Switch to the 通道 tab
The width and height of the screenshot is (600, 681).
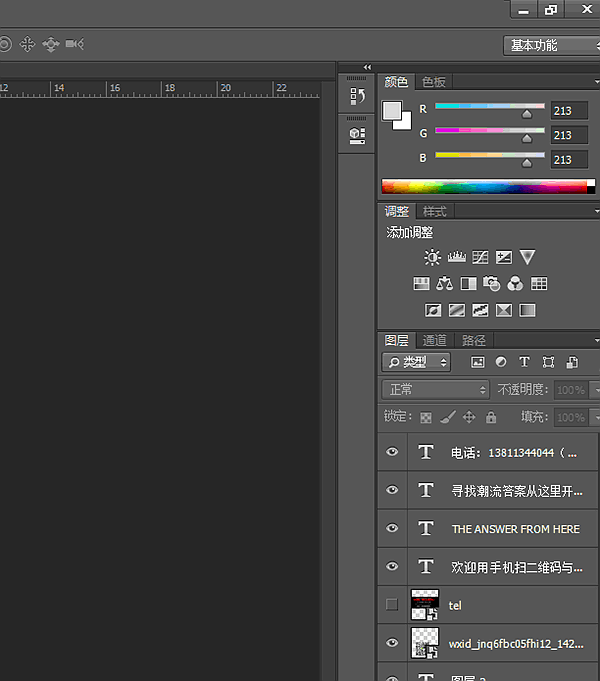(434, 340)
